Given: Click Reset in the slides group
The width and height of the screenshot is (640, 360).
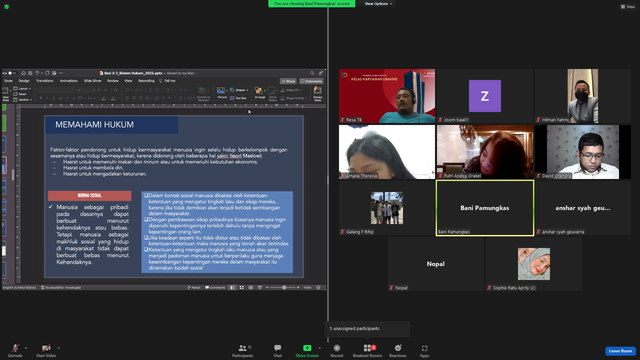Looking at the screenshot, I should click(x=20, y=94).
